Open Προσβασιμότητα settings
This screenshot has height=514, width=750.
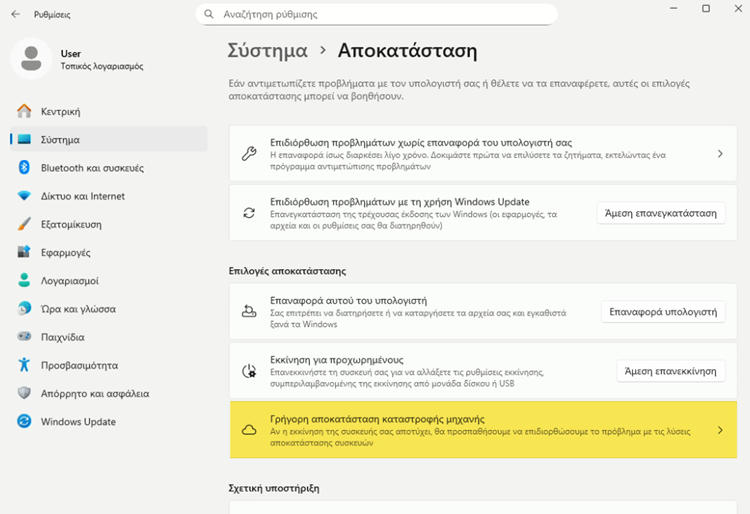coord(109,365)
